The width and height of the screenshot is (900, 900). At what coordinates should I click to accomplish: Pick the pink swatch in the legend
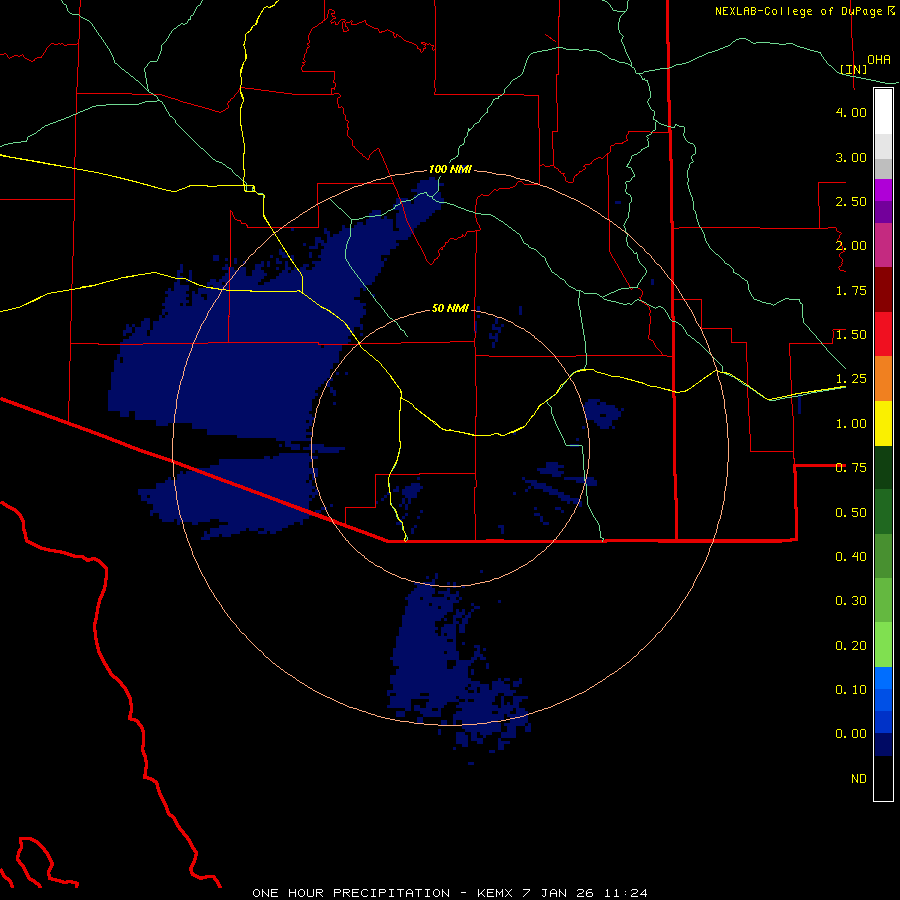883,245
